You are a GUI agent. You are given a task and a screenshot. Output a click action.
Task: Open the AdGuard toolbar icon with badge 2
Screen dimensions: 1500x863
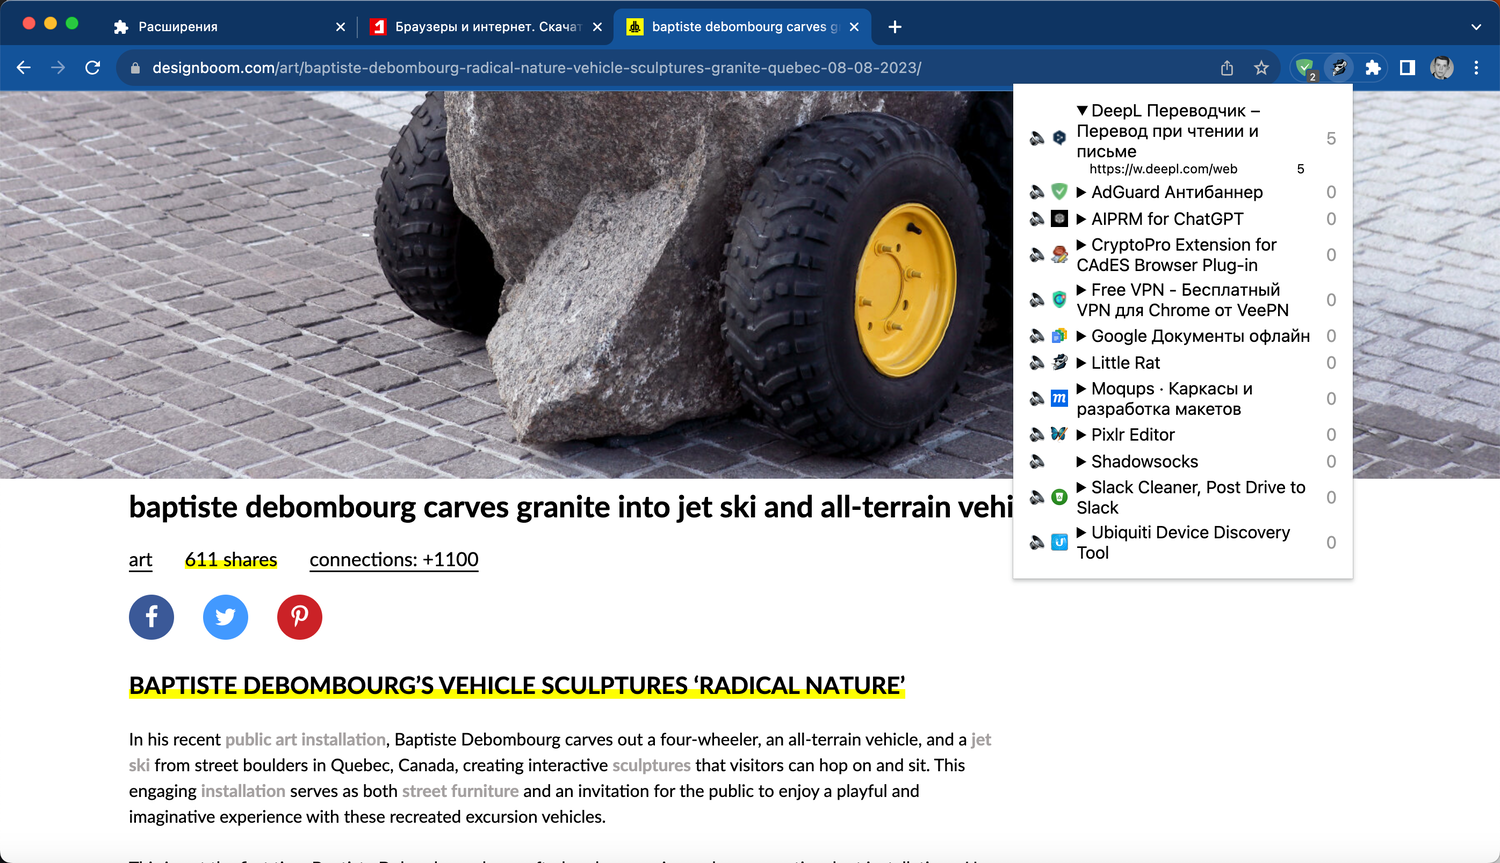pos(1305,68)
